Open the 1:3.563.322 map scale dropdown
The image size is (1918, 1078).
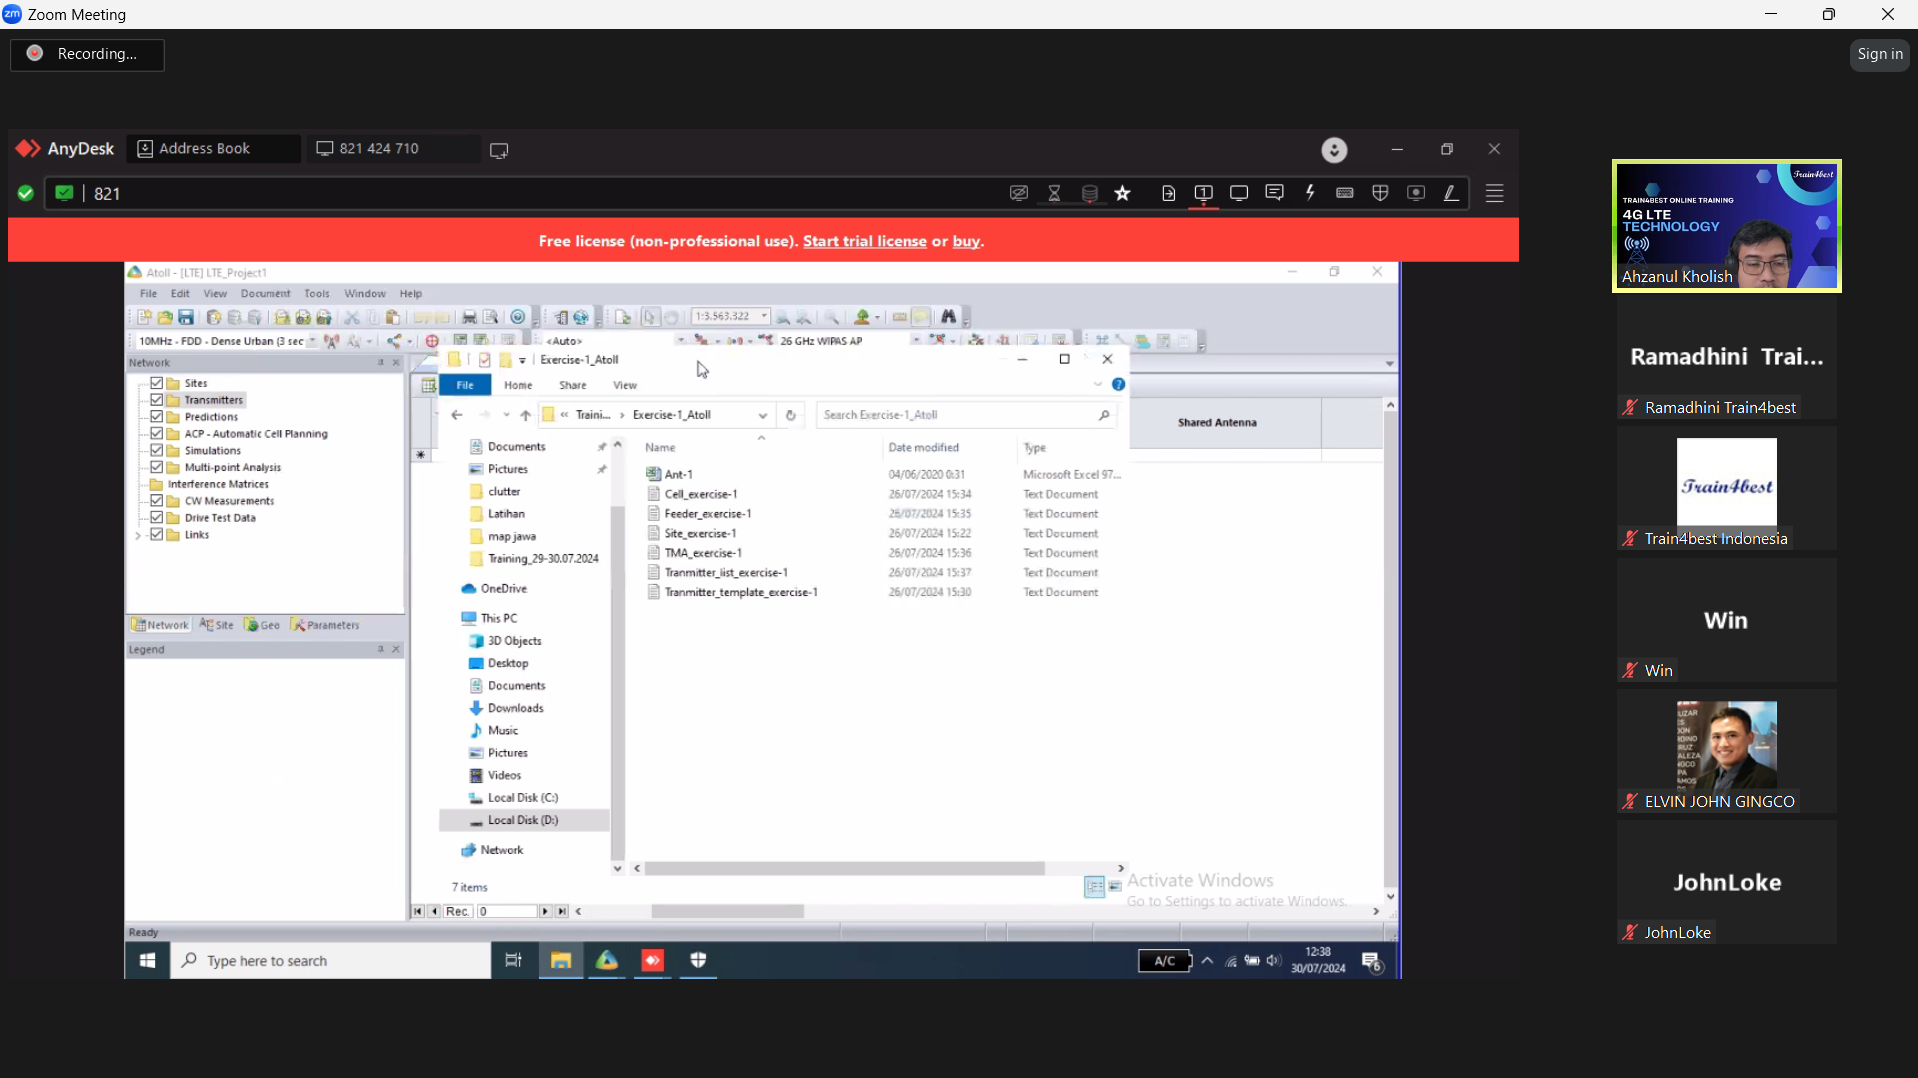(x=764, y=316)
